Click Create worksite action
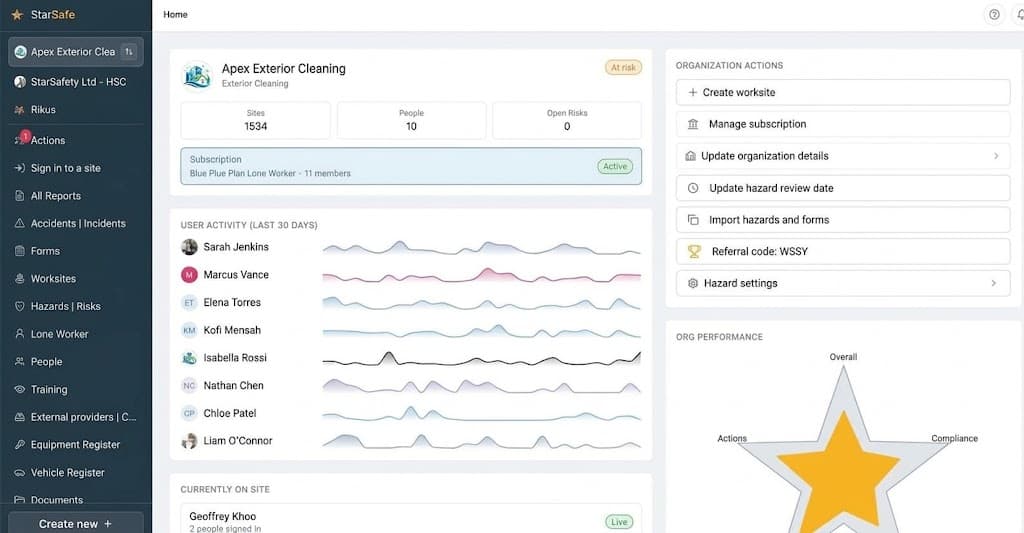Image resolution: width=1024 pixels, height=533 pixels. coord(843,92)
